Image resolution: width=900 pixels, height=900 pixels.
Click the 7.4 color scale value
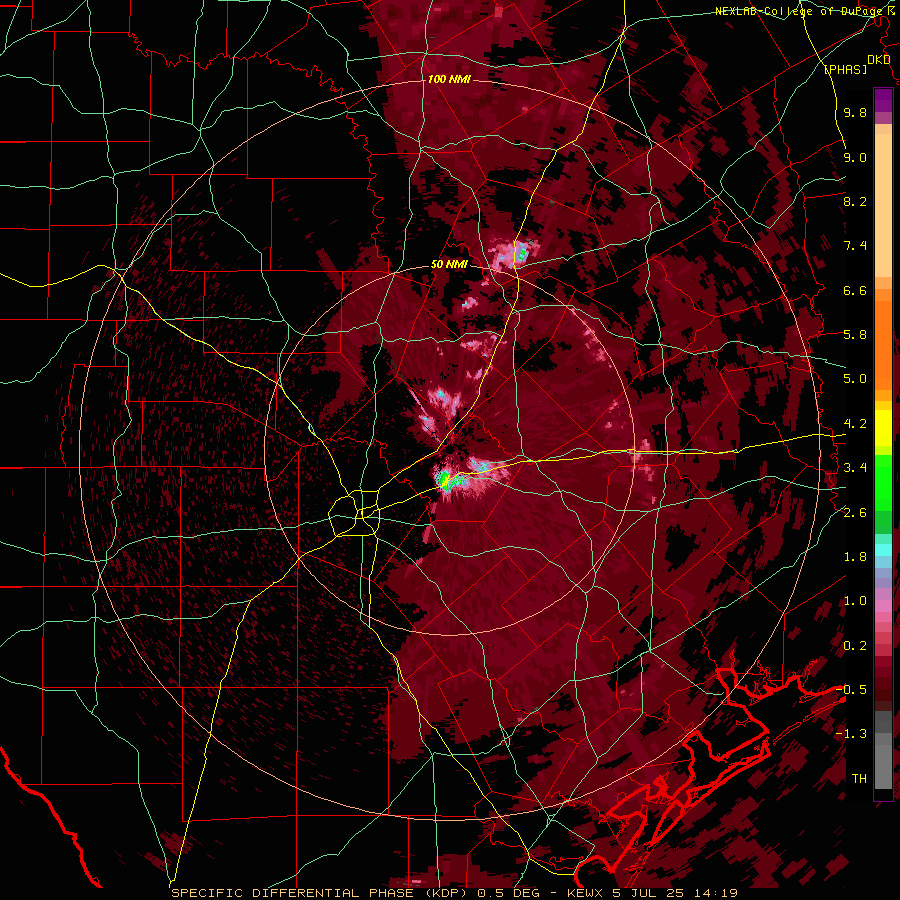[x=855, y=246]
